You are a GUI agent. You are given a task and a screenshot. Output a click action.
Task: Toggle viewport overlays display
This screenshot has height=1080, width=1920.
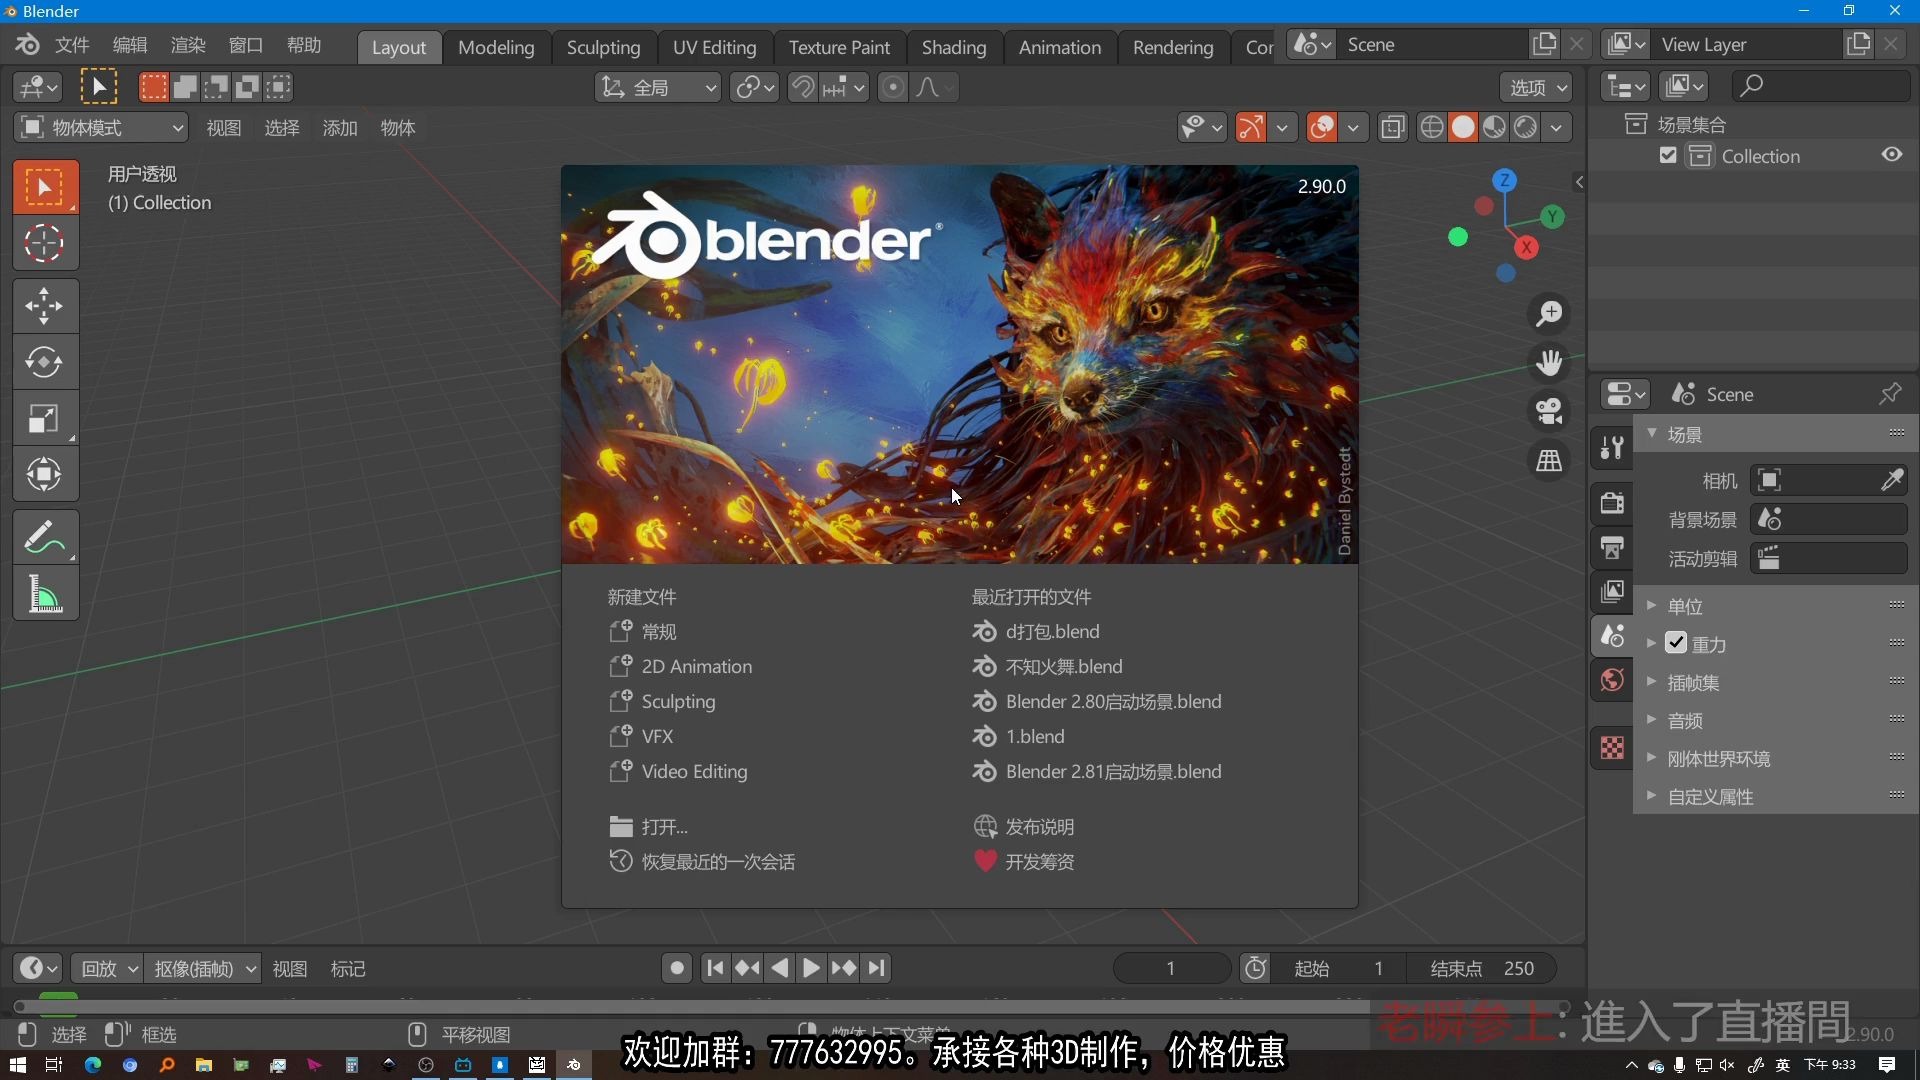pyautogui.click(x=1322, y=127)
